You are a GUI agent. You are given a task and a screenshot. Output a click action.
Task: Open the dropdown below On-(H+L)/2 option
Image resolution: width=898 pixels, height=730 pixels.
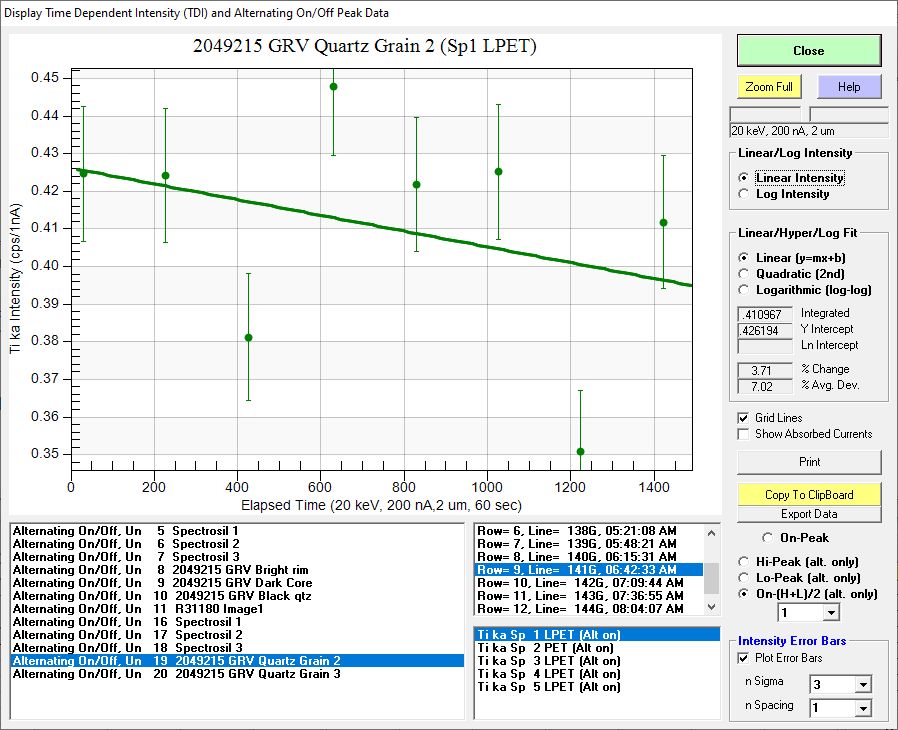click(x=830, y=612)
